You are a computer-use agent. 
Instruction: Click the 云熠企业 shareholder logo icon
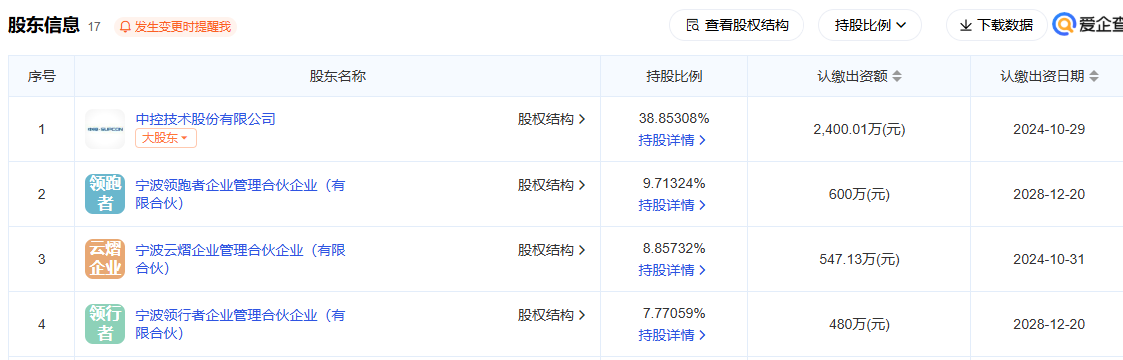coord(105,259)
